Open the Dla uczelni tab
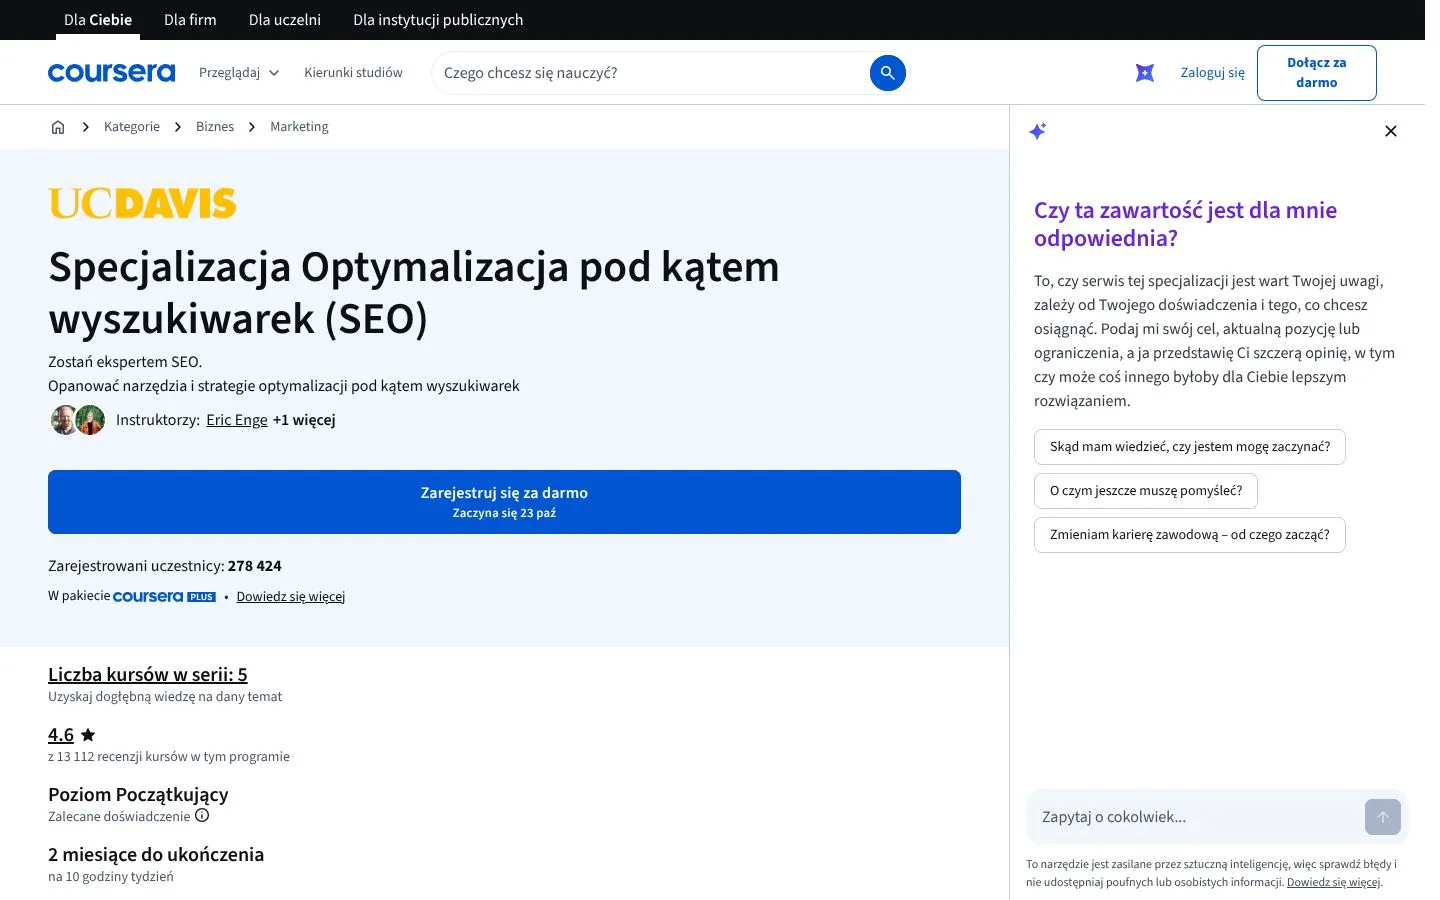1440x900 pixels. point(285,20)
